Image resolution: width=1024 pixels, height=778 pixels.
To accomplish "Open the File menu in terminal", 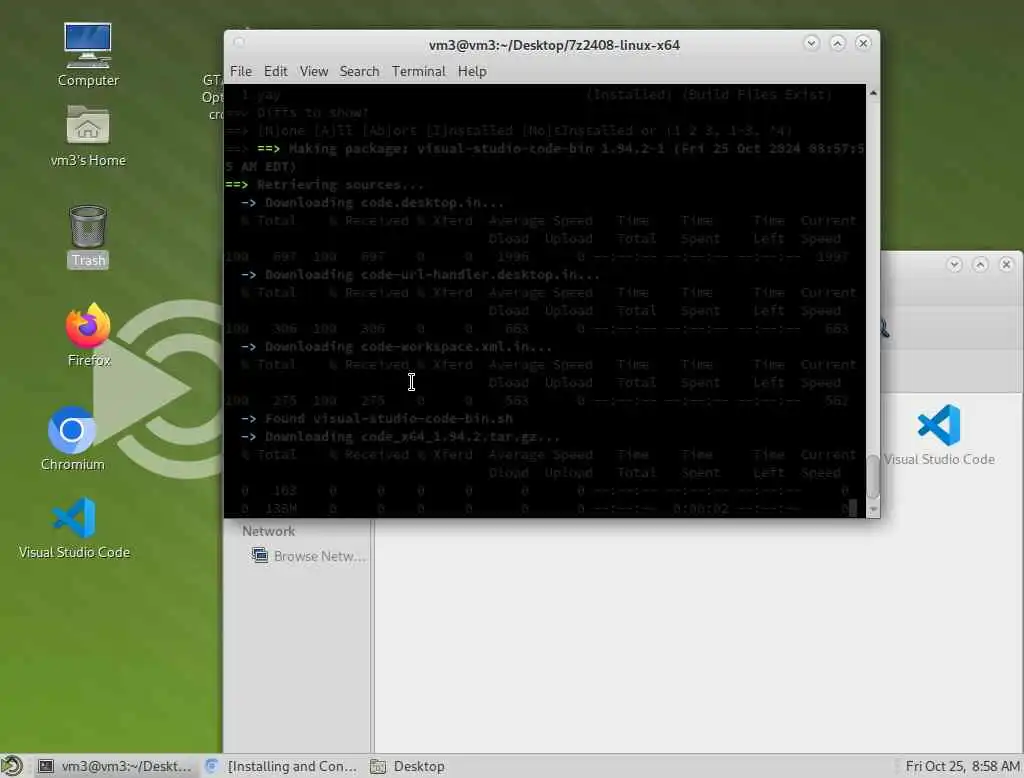I will [x=240, y=71].
